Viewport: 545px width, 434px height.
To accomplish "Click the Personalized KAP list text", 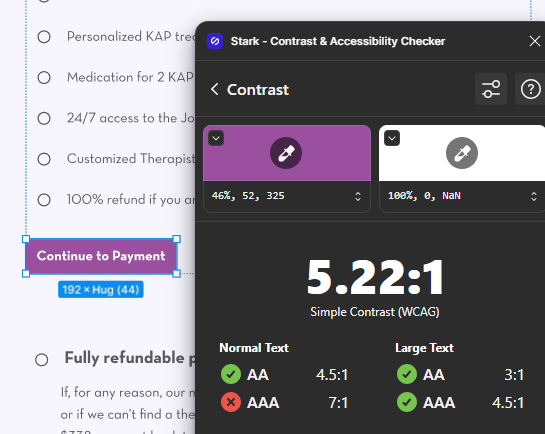I will click(131, 36).
